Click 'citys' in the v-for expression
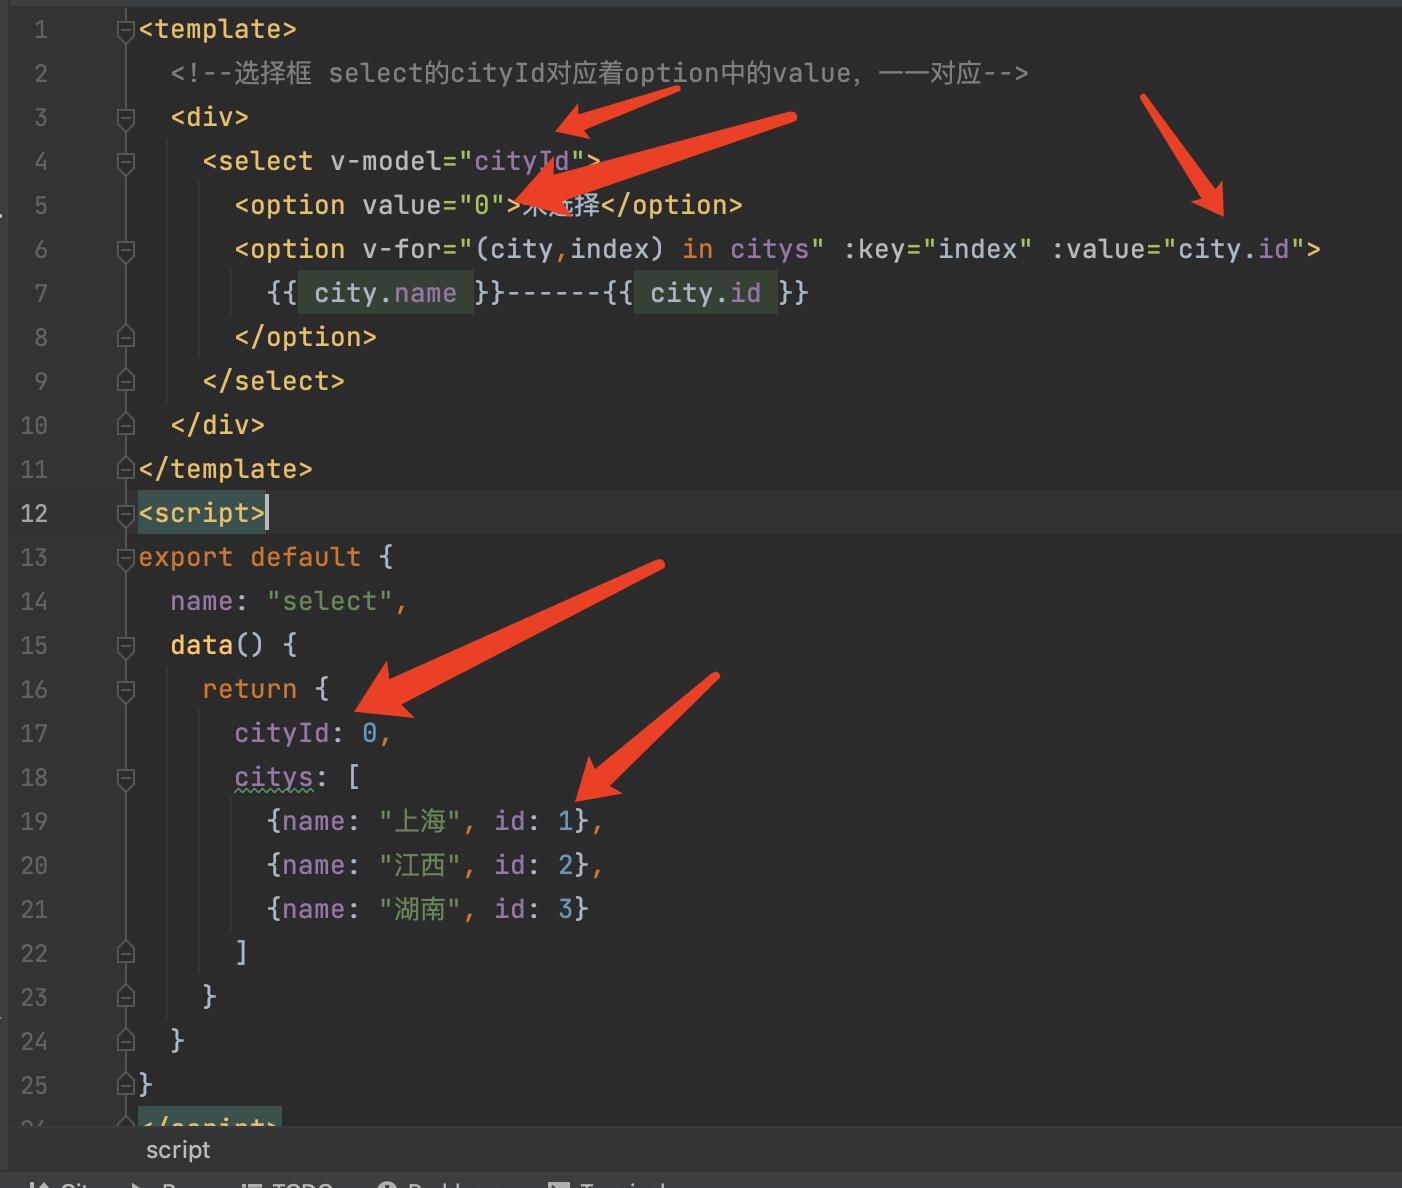 click(769, 249)
